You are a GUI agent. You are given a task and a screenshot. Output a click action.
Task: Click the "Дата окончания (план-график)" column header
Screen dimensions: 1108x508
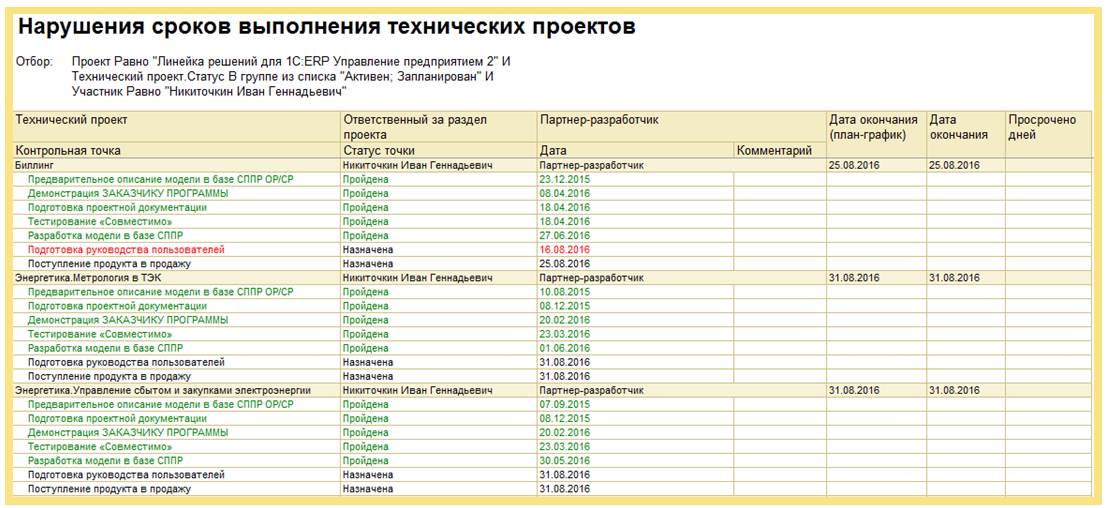tap(873, 126)
